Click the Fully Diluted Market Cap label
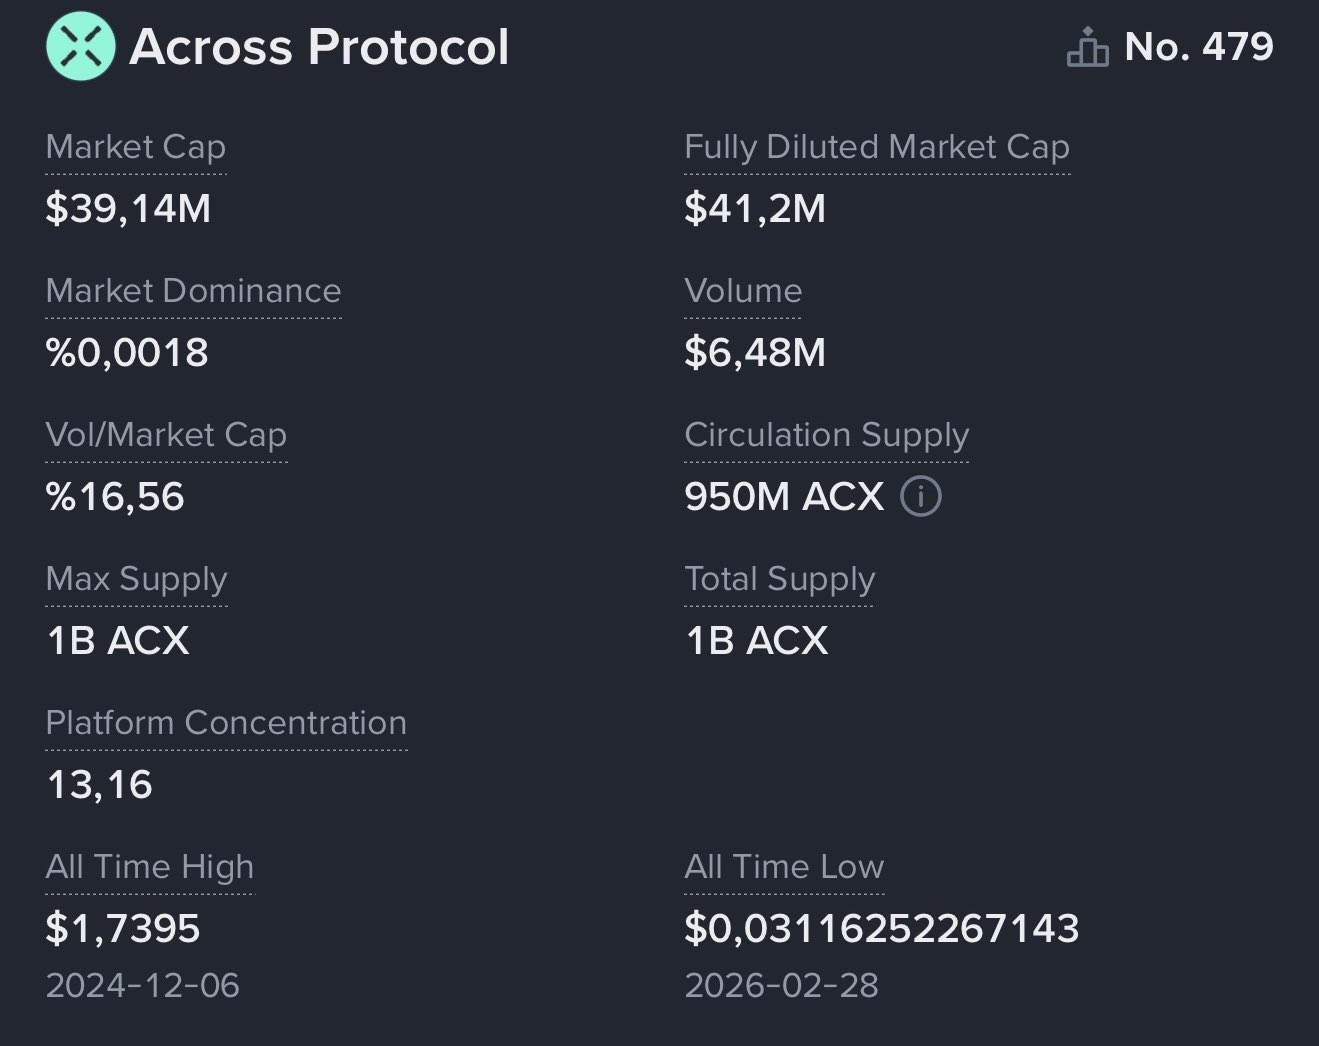1319x1046 pixels. pyautogui.click(x=877, y=147)
